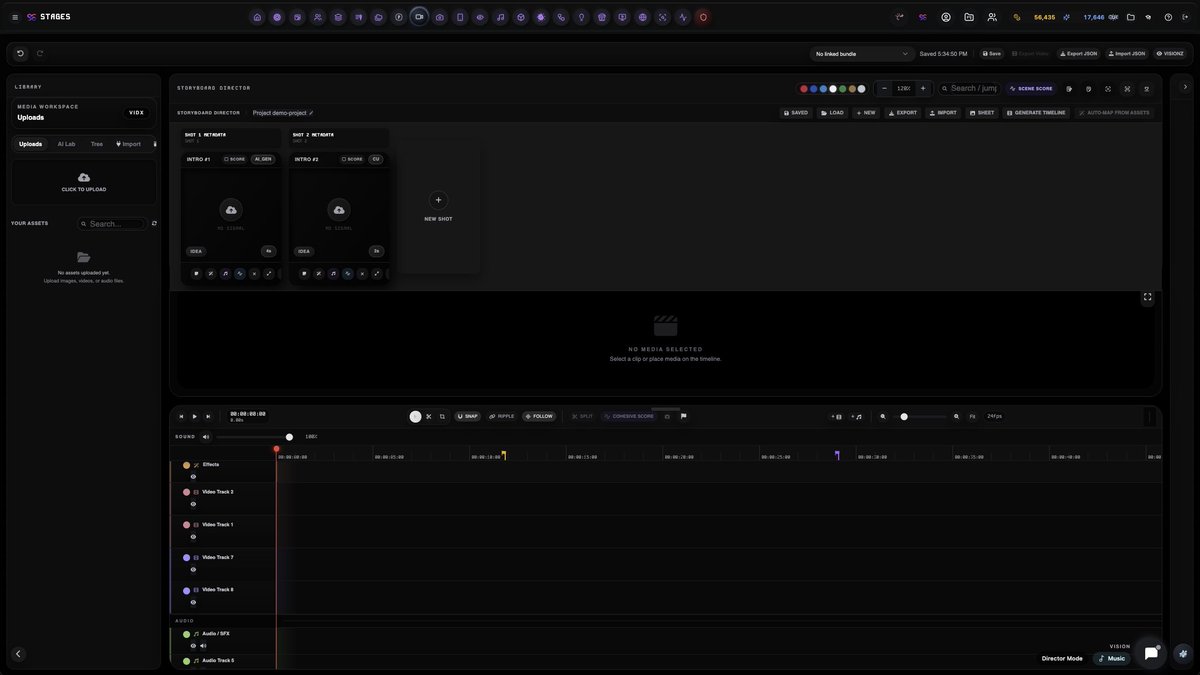Viewport: 1200px width, 675px height.
Task: Collapse the Library panel with the left chevron
Action: [x=16, y=651]
